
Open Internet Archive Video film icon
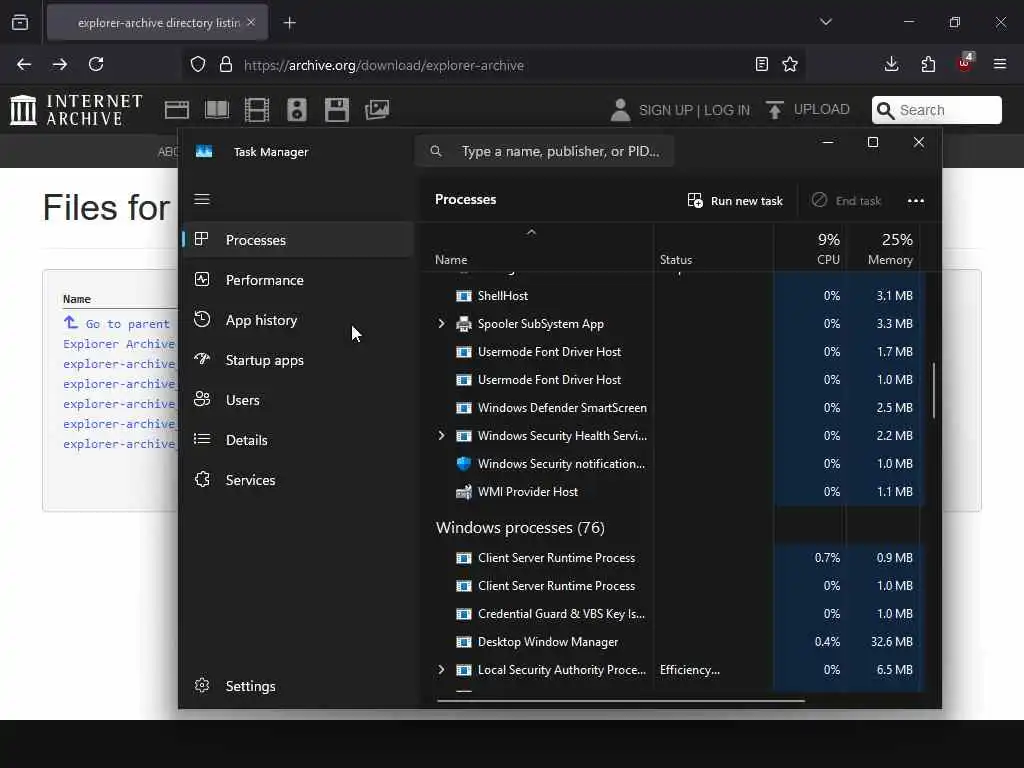[257, 110]
